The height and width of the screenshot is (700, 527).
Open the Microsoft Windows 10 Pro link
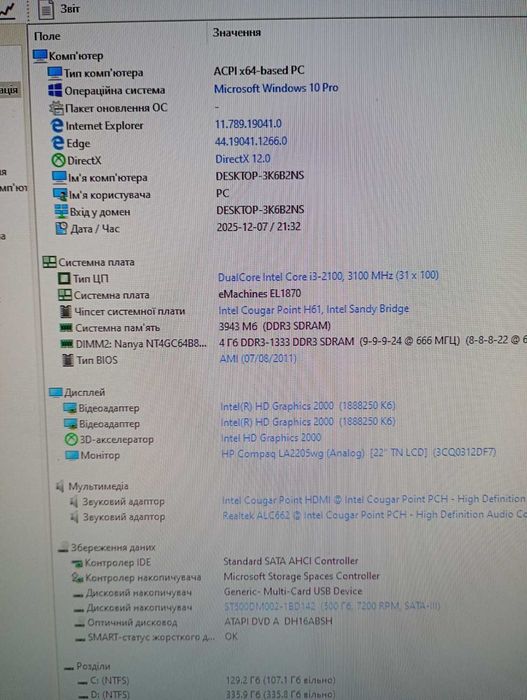[276, 88]
